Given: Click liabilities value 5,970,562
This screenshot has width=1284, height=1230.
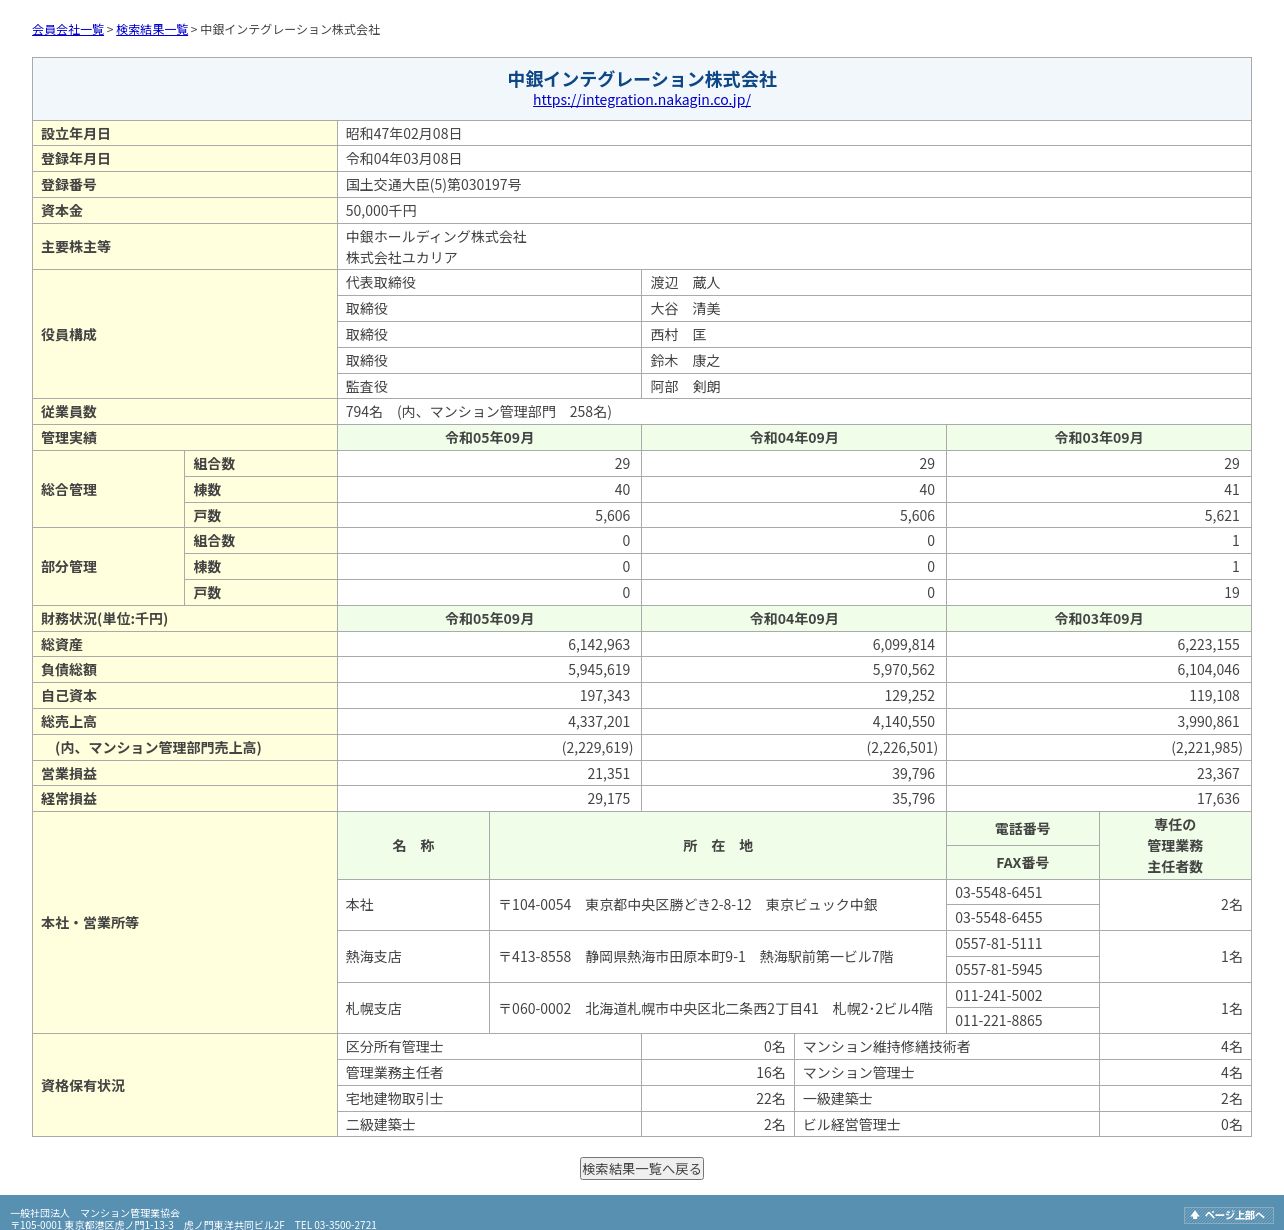Looking at the screenshot, I should click(904, 670).
